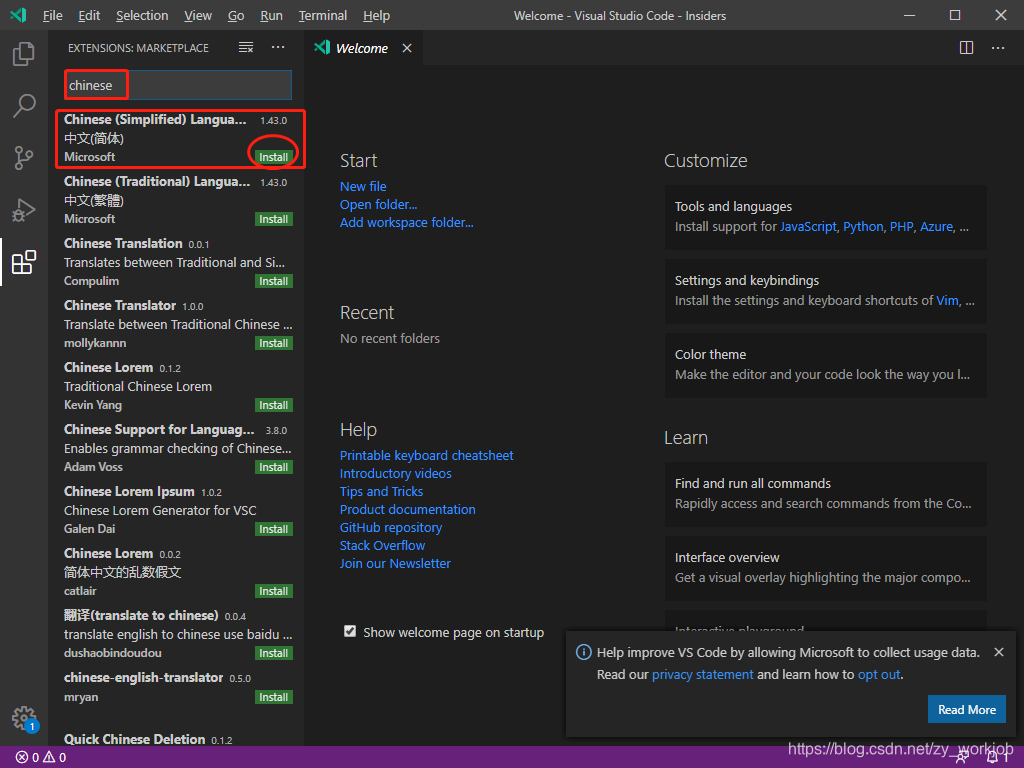The height and width of the screenshot is (768, 1024).
Task: Open Interface overview card
Action: coord(825,568)
